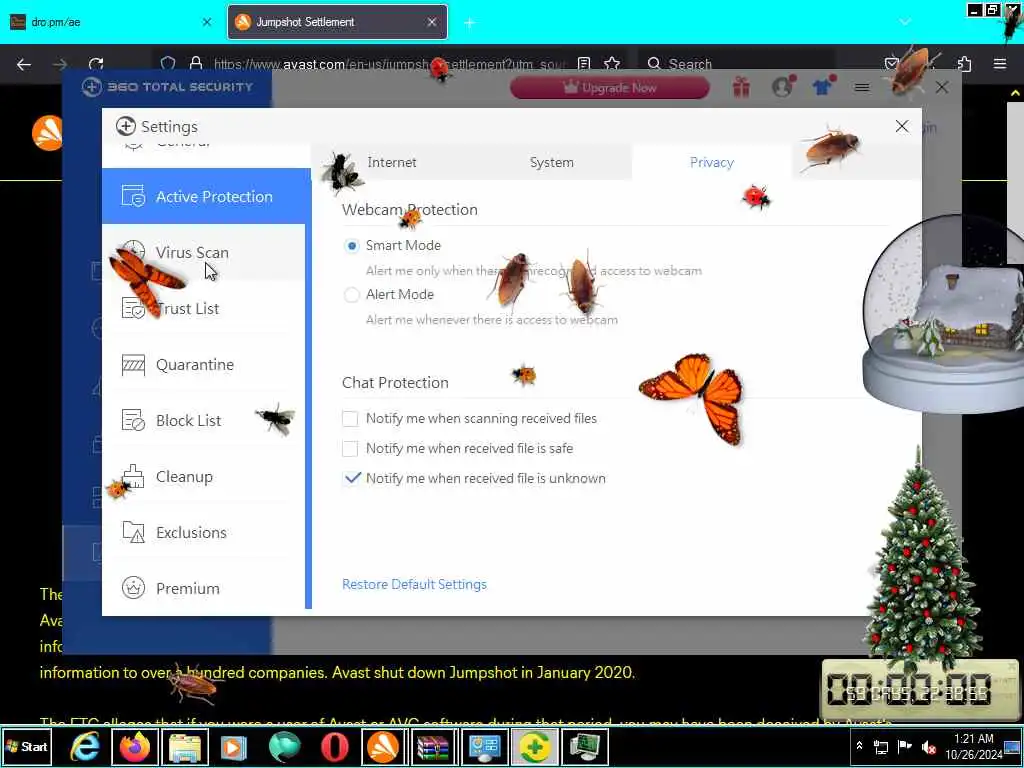
Task: Open WinRAR from the taskbar
Action: [434, 746]
